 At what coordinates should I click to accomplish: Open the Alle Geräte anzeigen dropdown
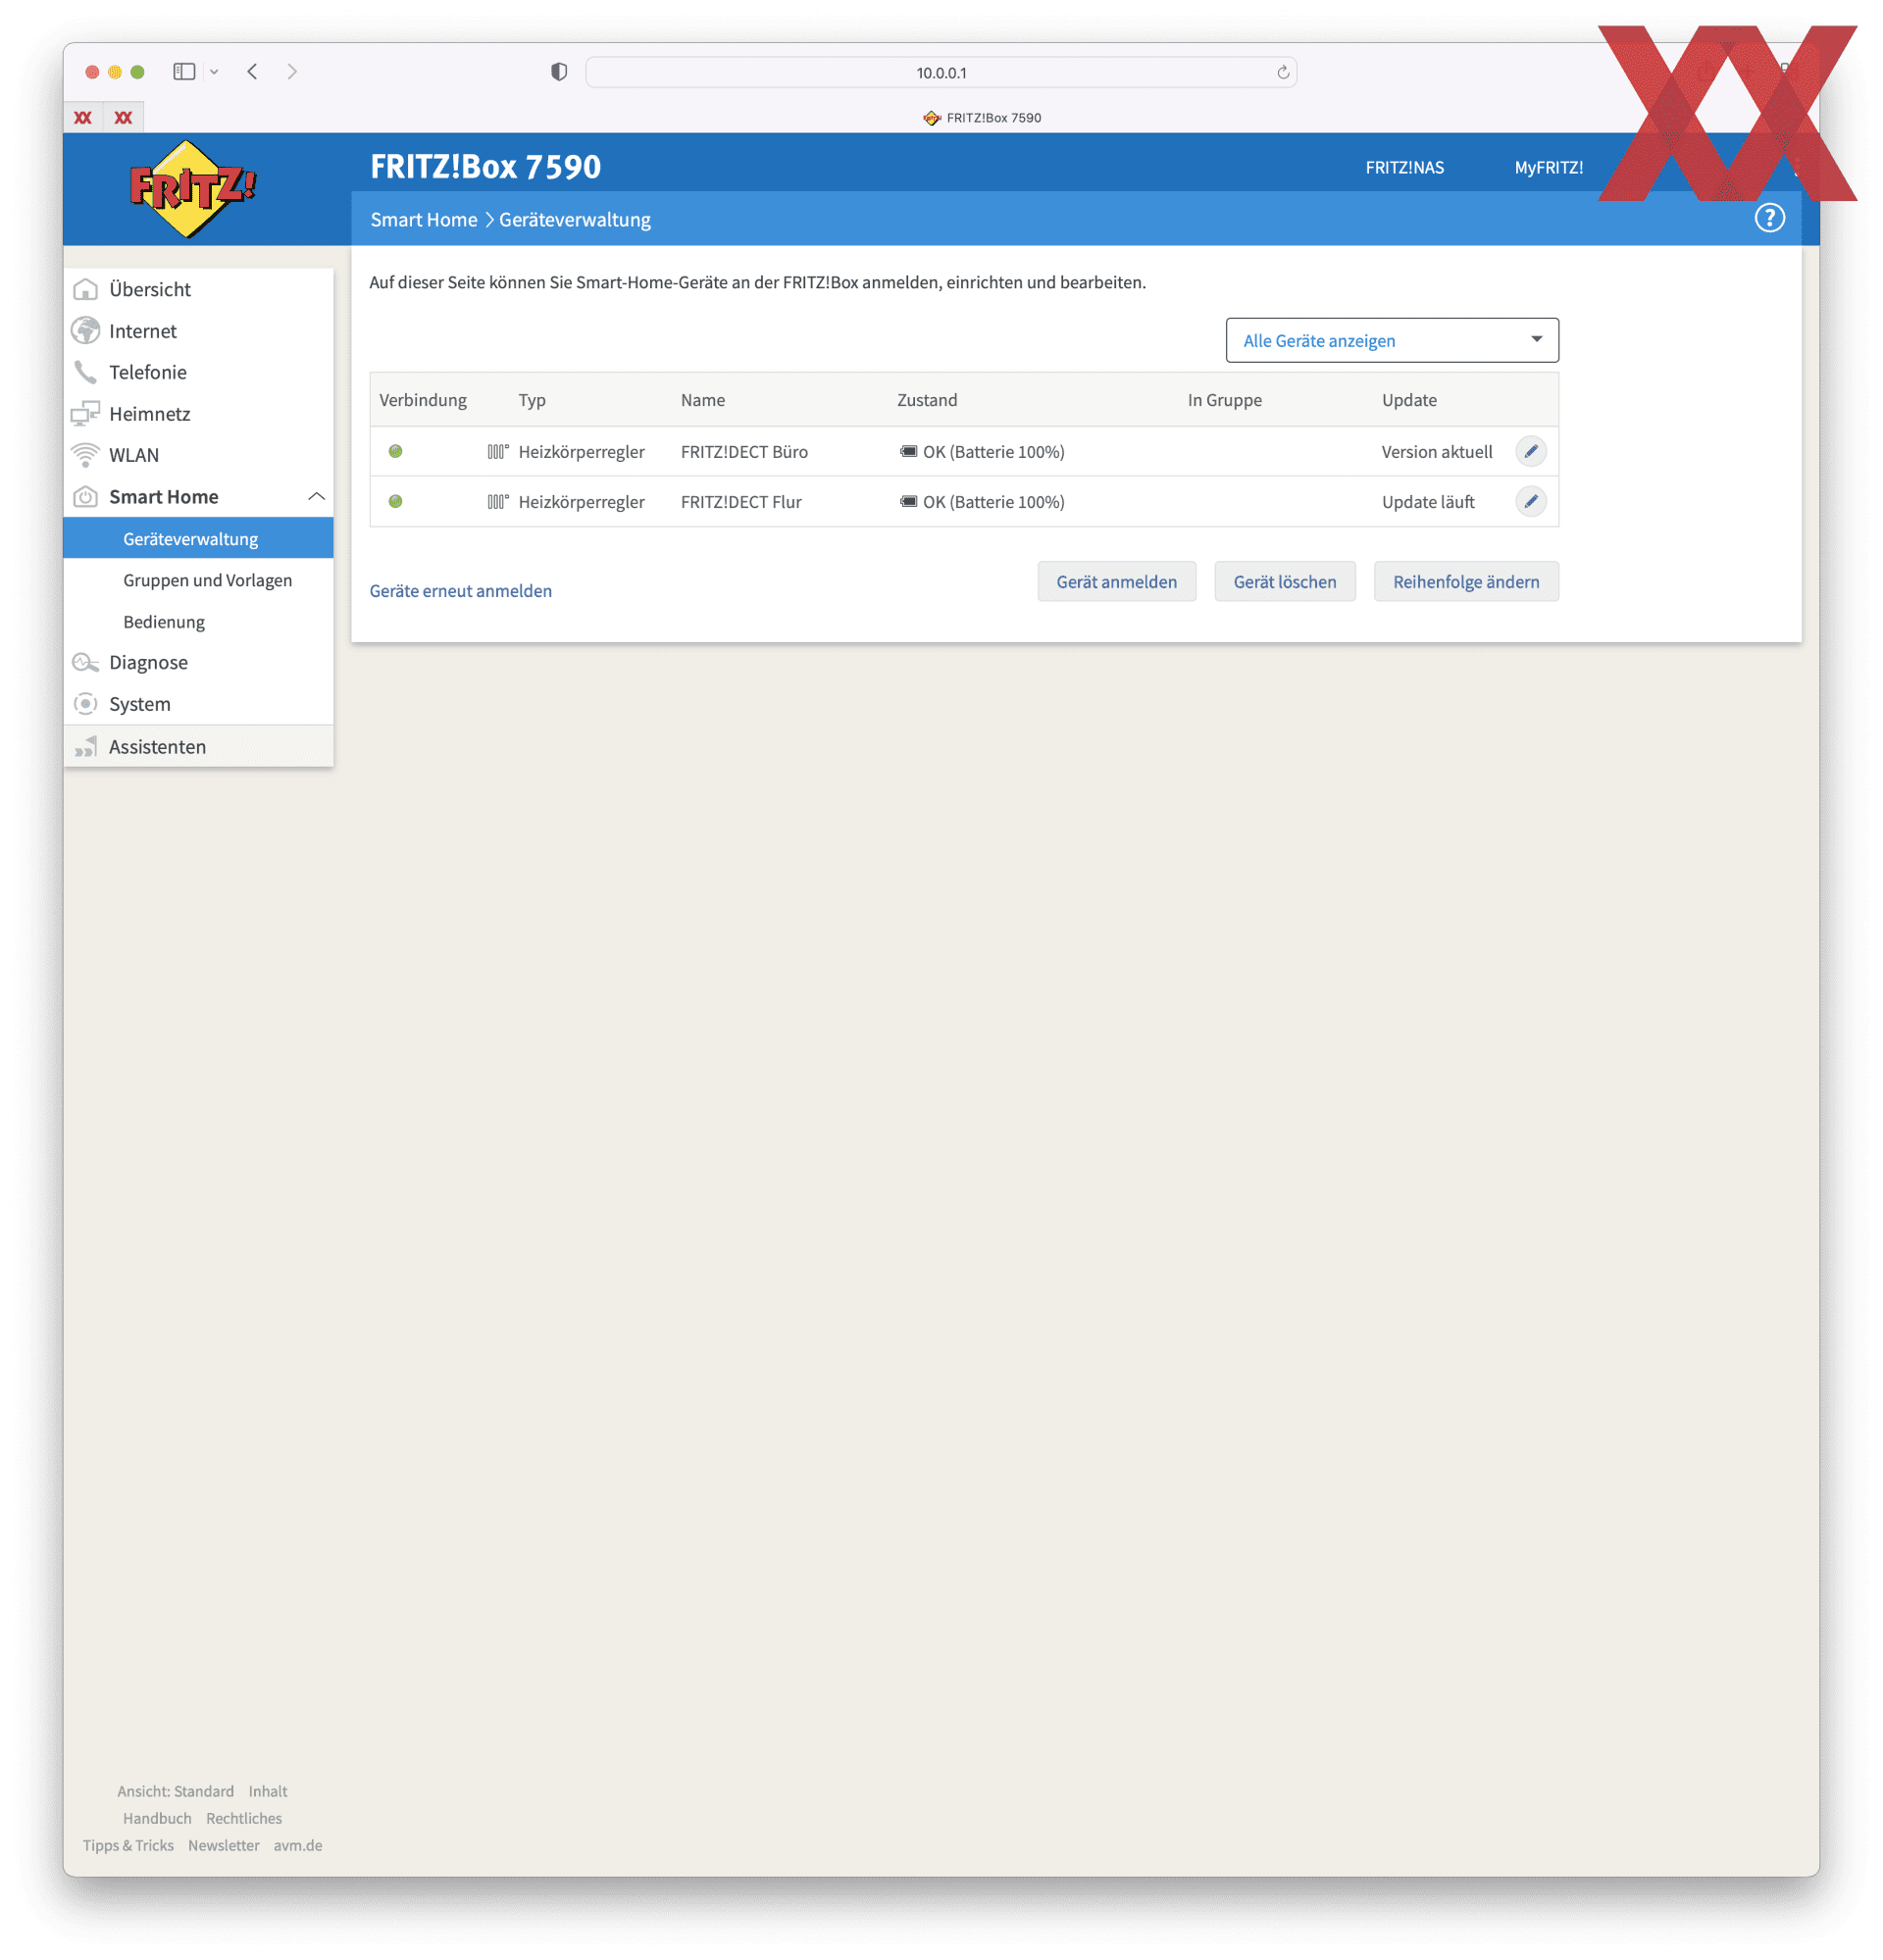(1391, 340)
